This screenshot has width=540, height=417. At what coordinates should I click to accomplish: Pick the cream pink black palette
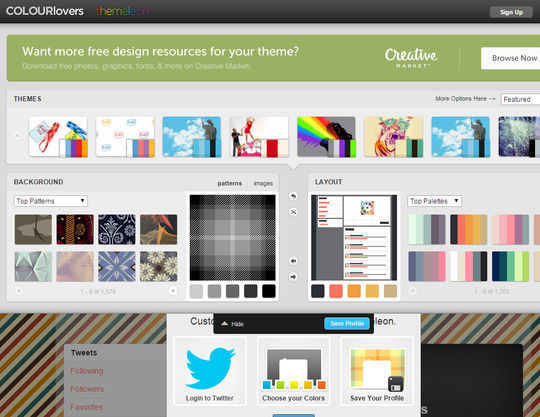[469, 266]
